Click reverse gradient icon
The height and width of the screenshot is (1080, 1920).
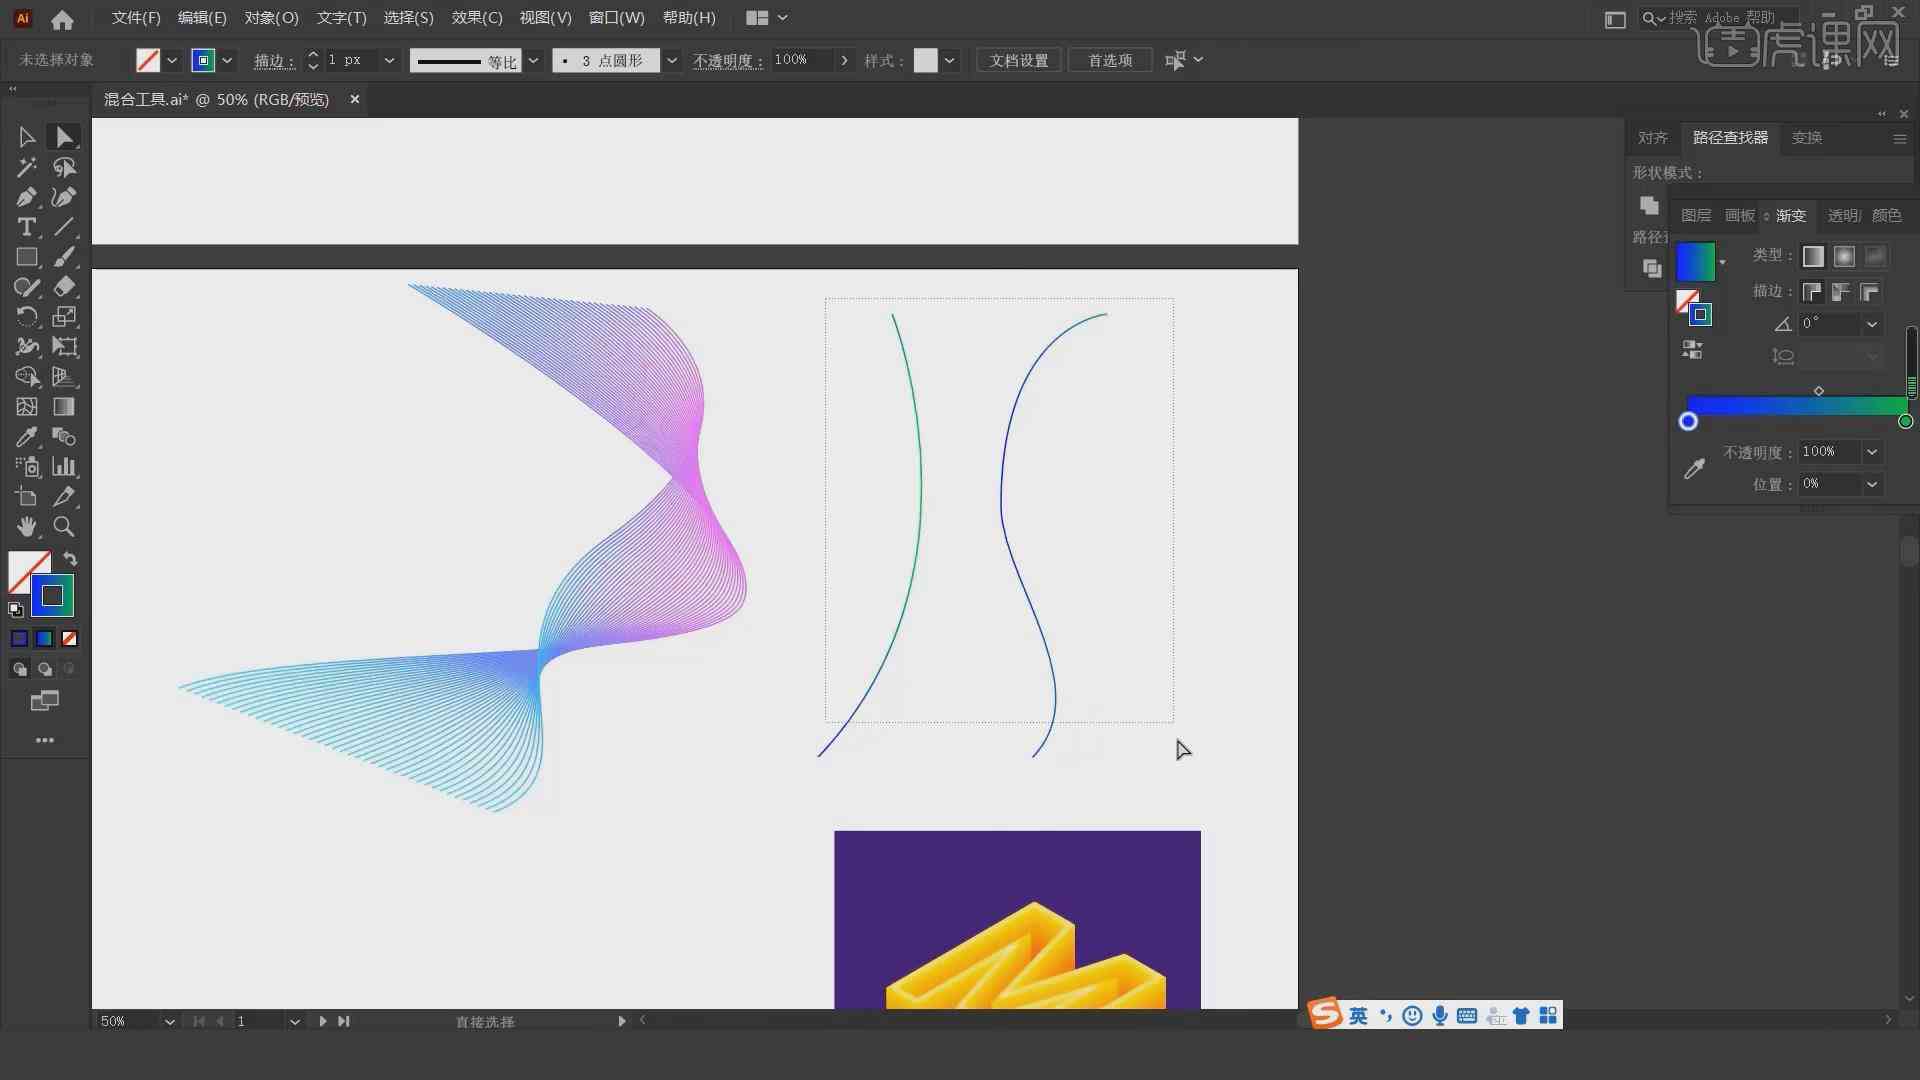[x=1692, y=349]
